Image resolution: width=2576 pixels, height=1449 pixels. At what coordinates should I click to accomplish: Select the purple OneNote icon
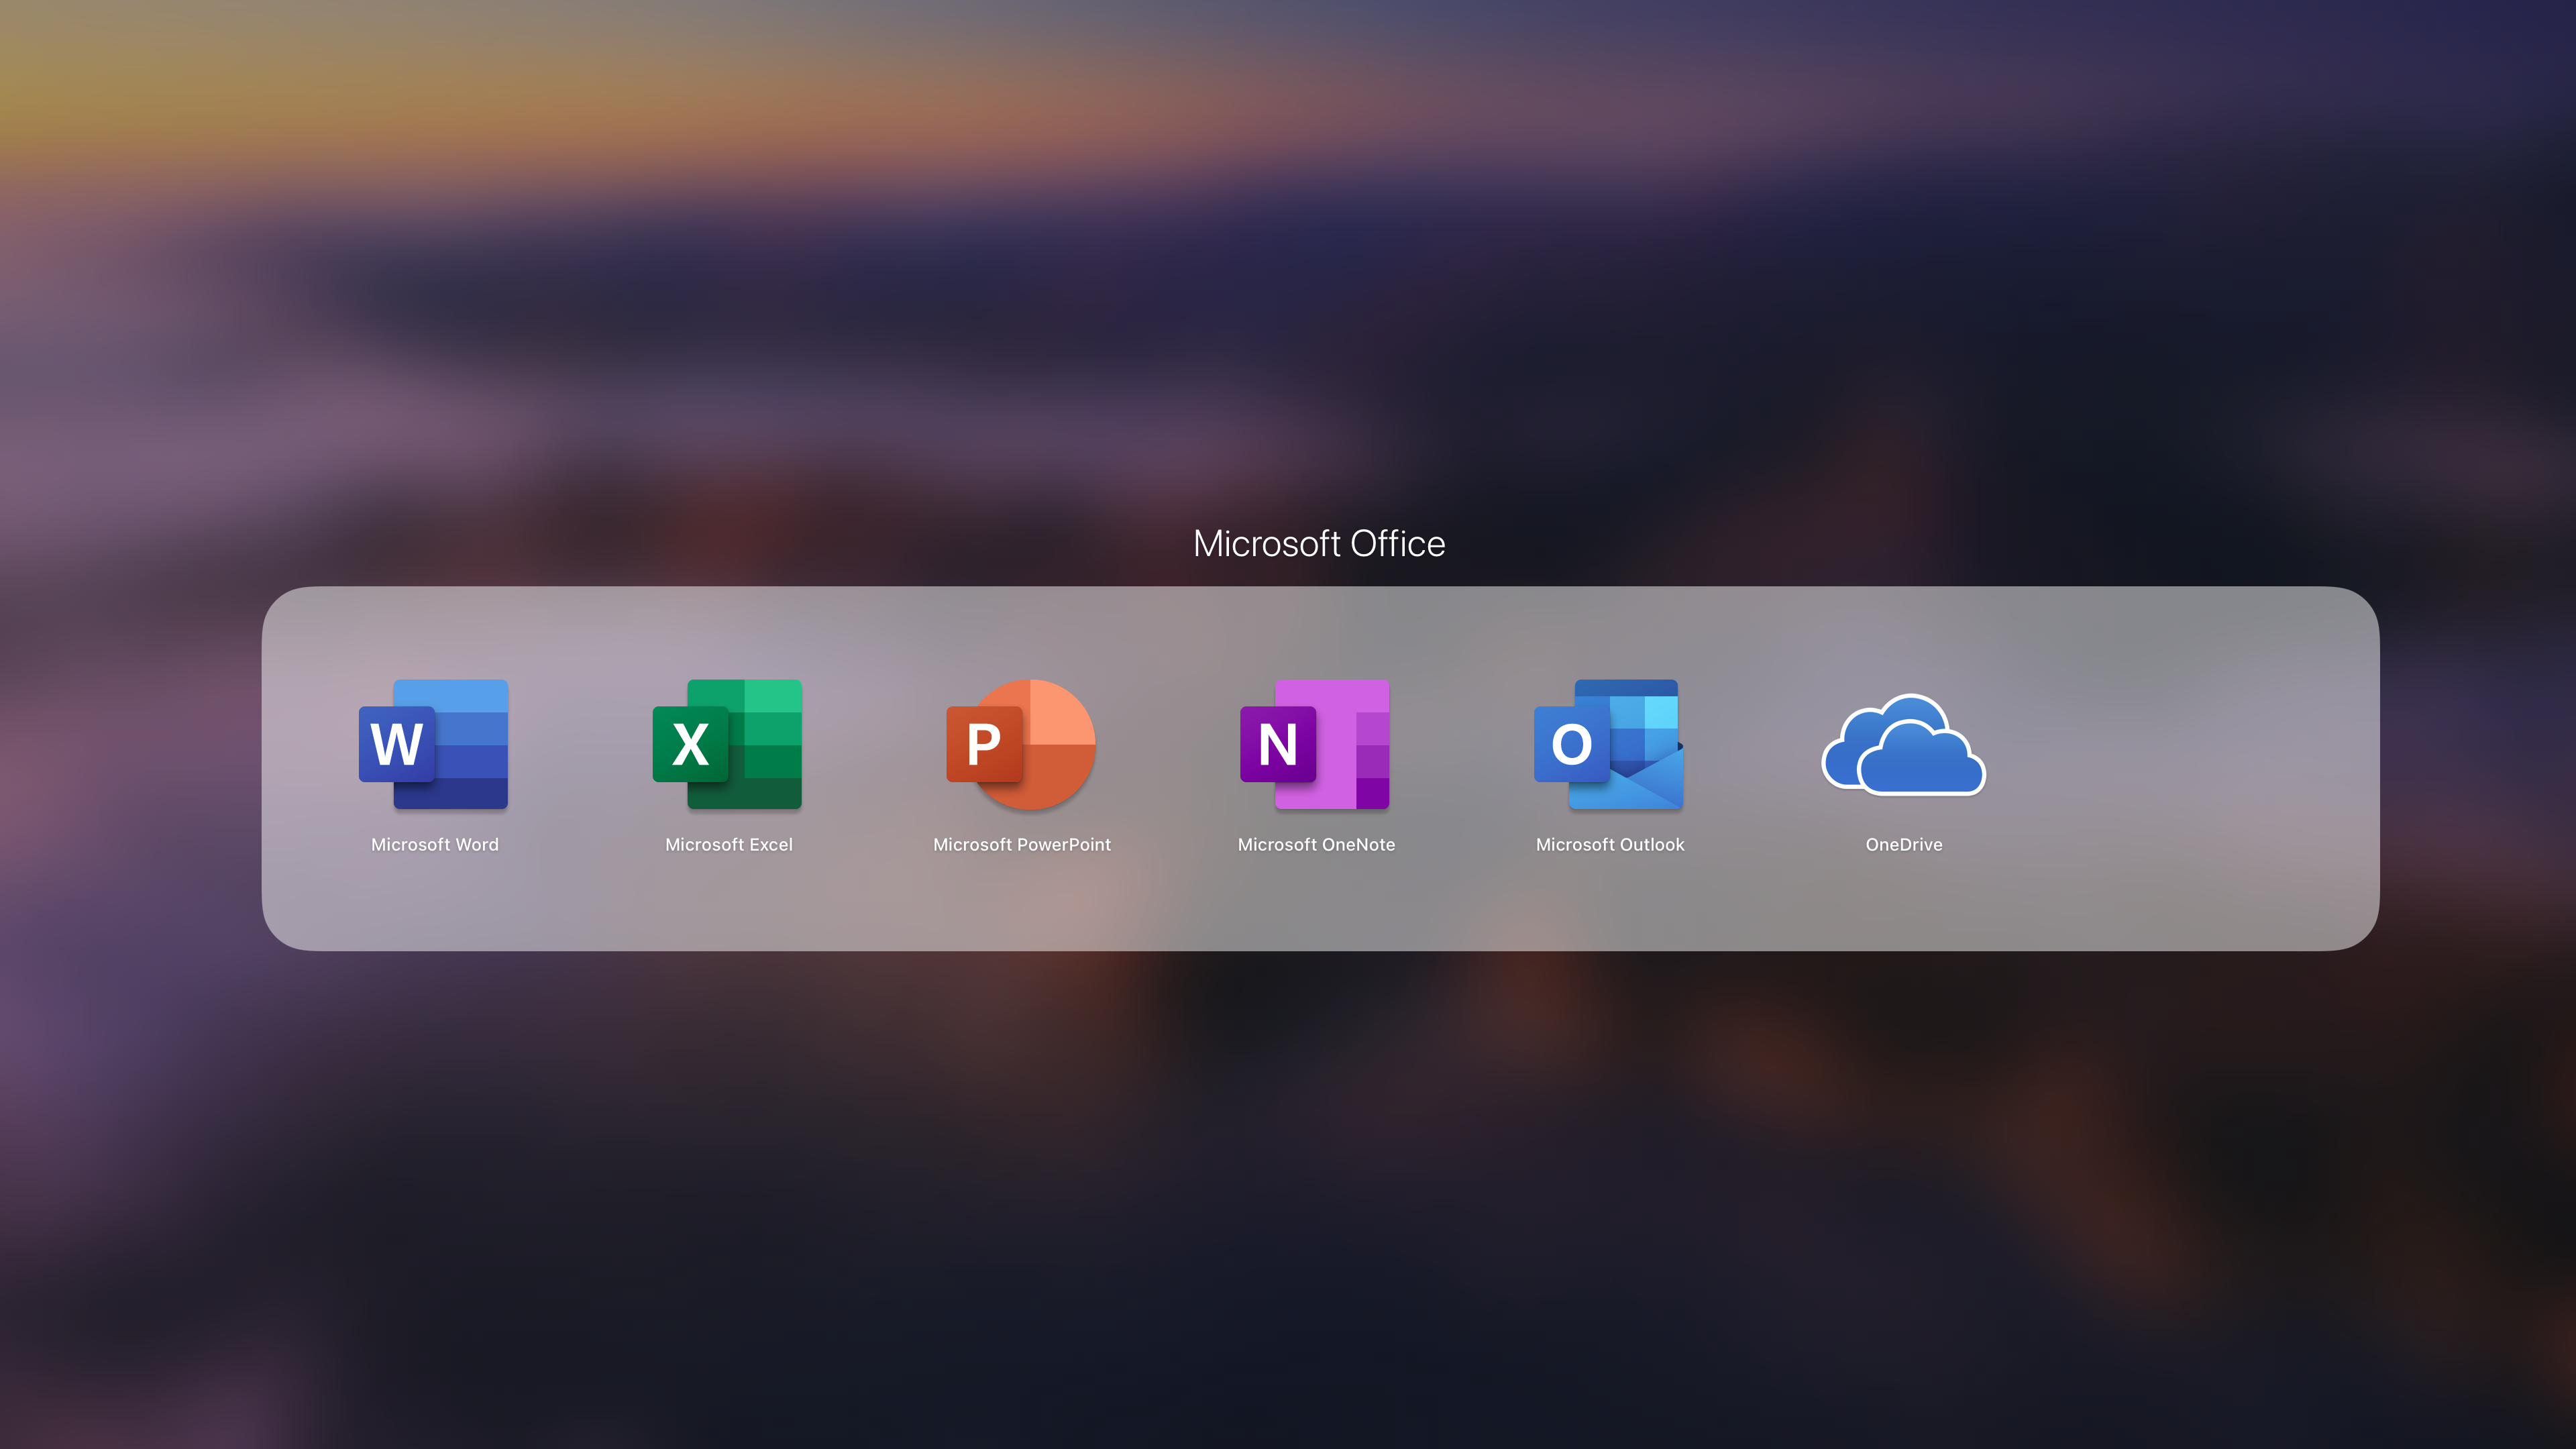[1315, 745]
